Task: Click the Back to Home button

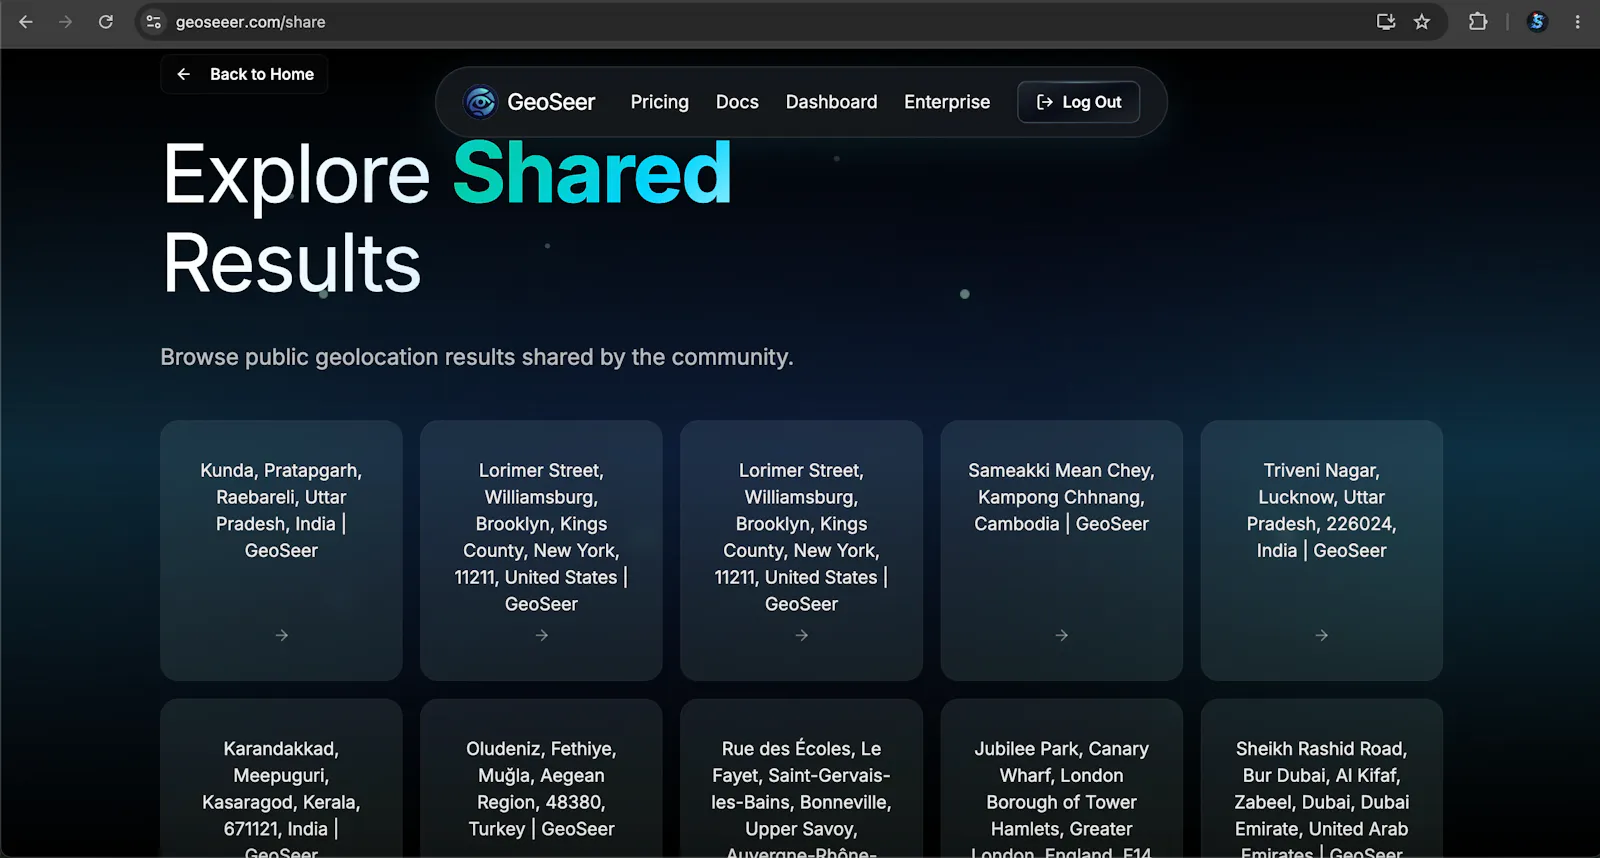Action: point(244,74)
